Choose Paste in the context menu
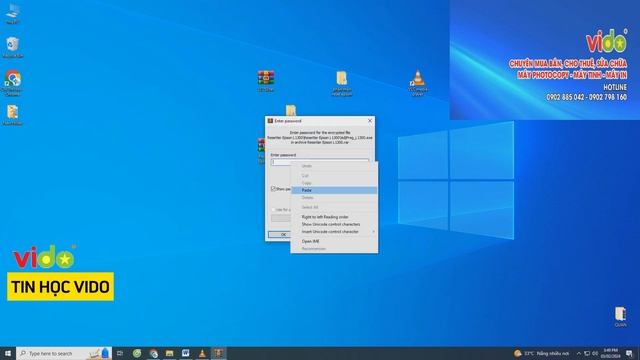 (x=334, y=190)
